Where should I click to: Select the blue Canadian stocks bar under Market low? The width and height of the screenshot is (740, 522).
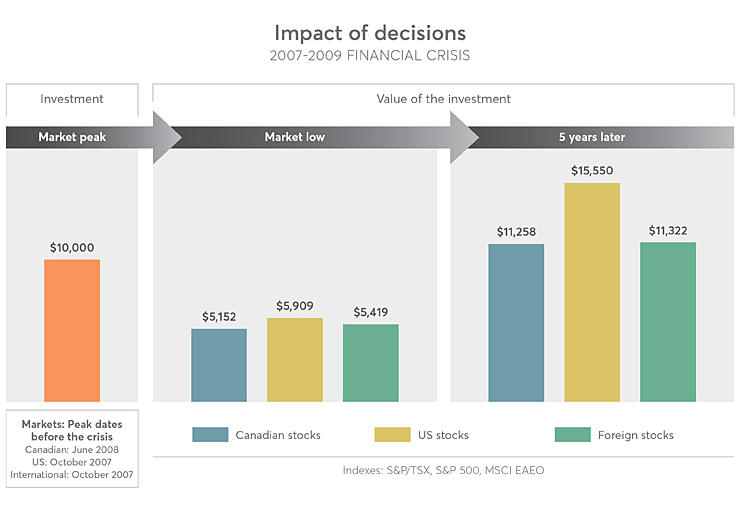[219, 365]
